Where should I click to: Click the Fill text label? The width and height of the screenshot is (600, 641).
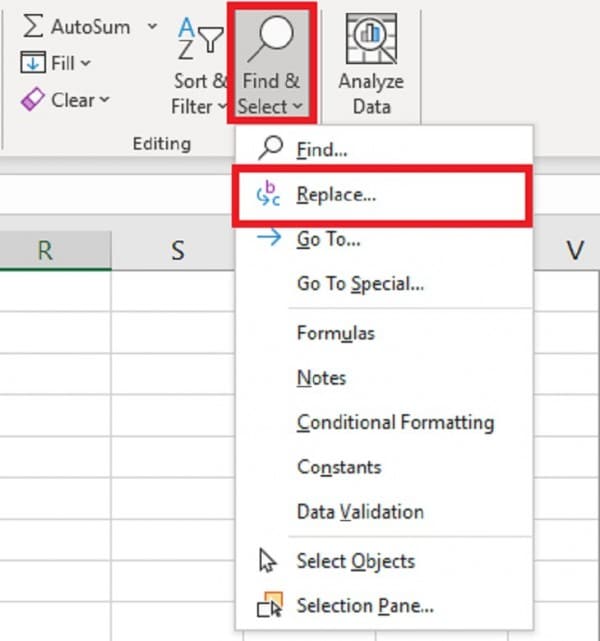[63, 63]
